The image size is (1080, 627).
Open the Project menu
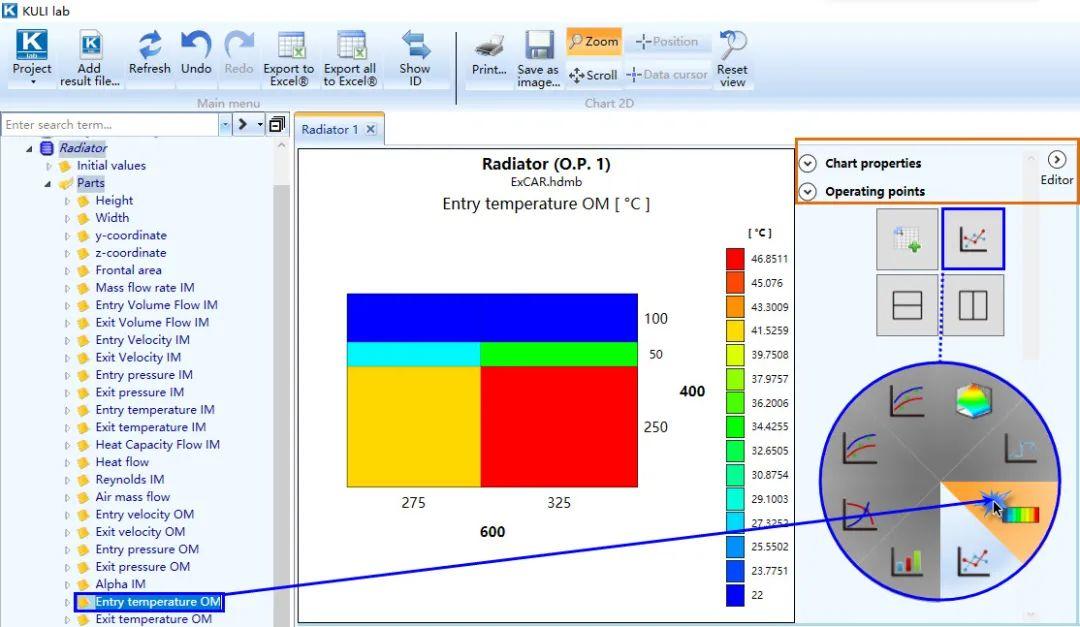tap(32, 57)
